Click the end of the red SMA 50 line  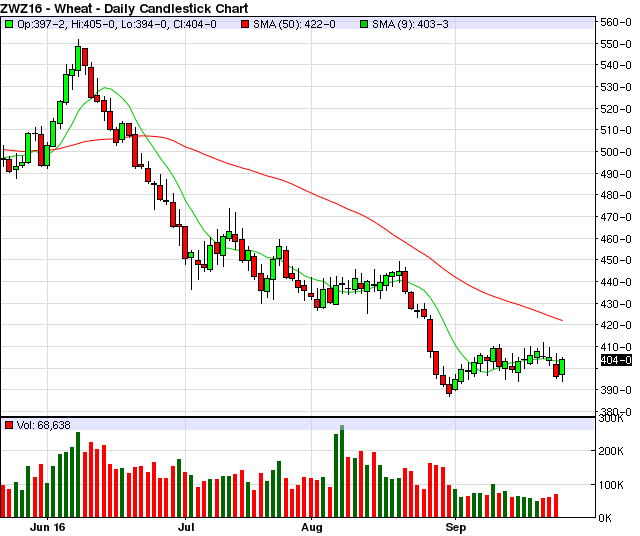click(x=562, y=320)
